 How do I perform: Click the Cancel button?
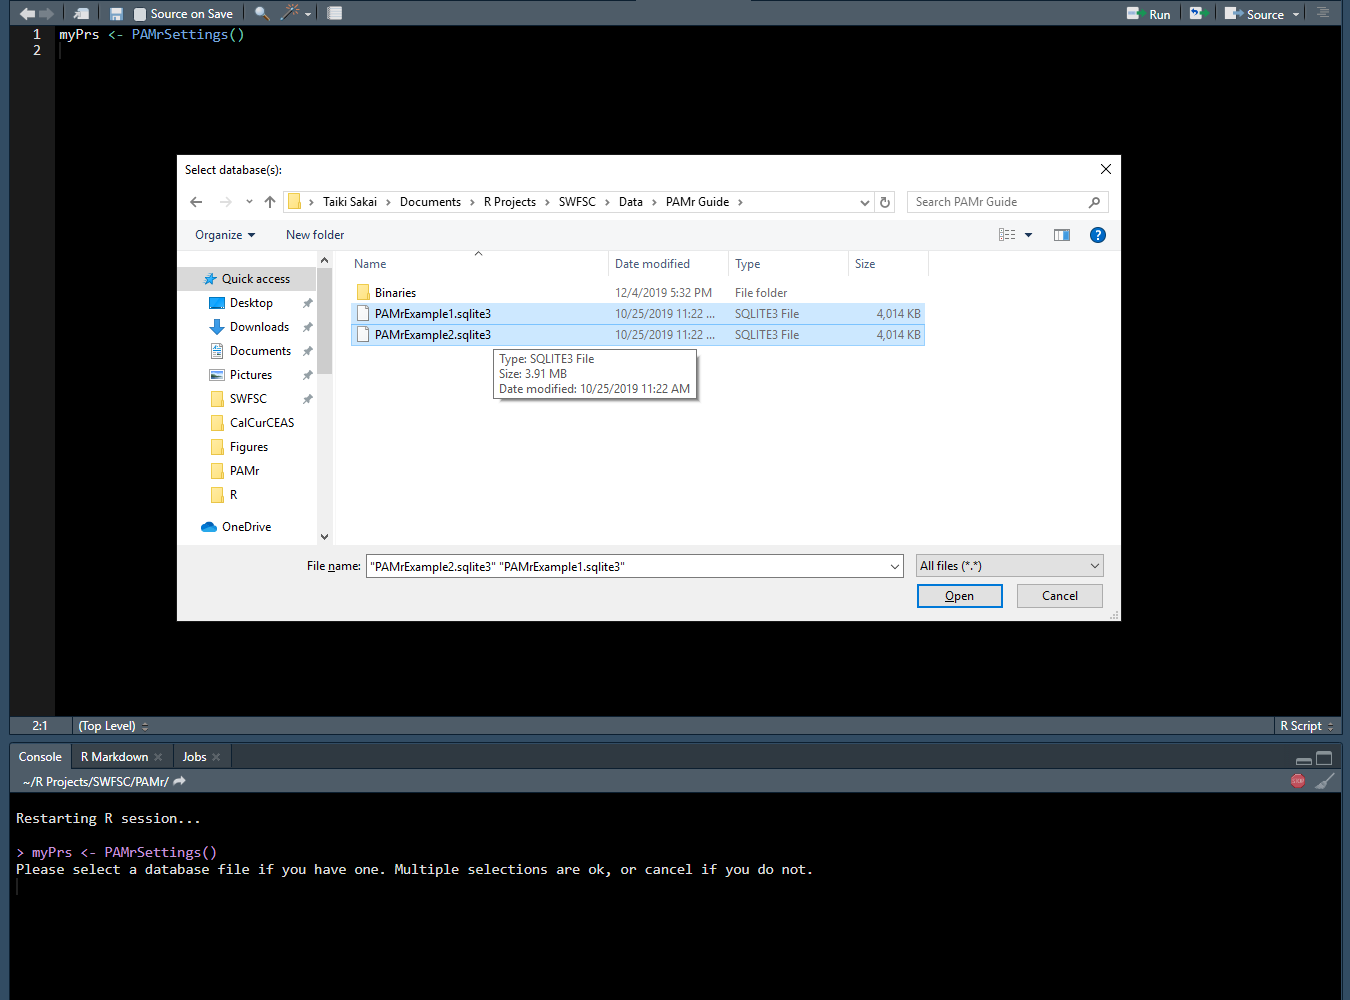(x=1059, y=596)
